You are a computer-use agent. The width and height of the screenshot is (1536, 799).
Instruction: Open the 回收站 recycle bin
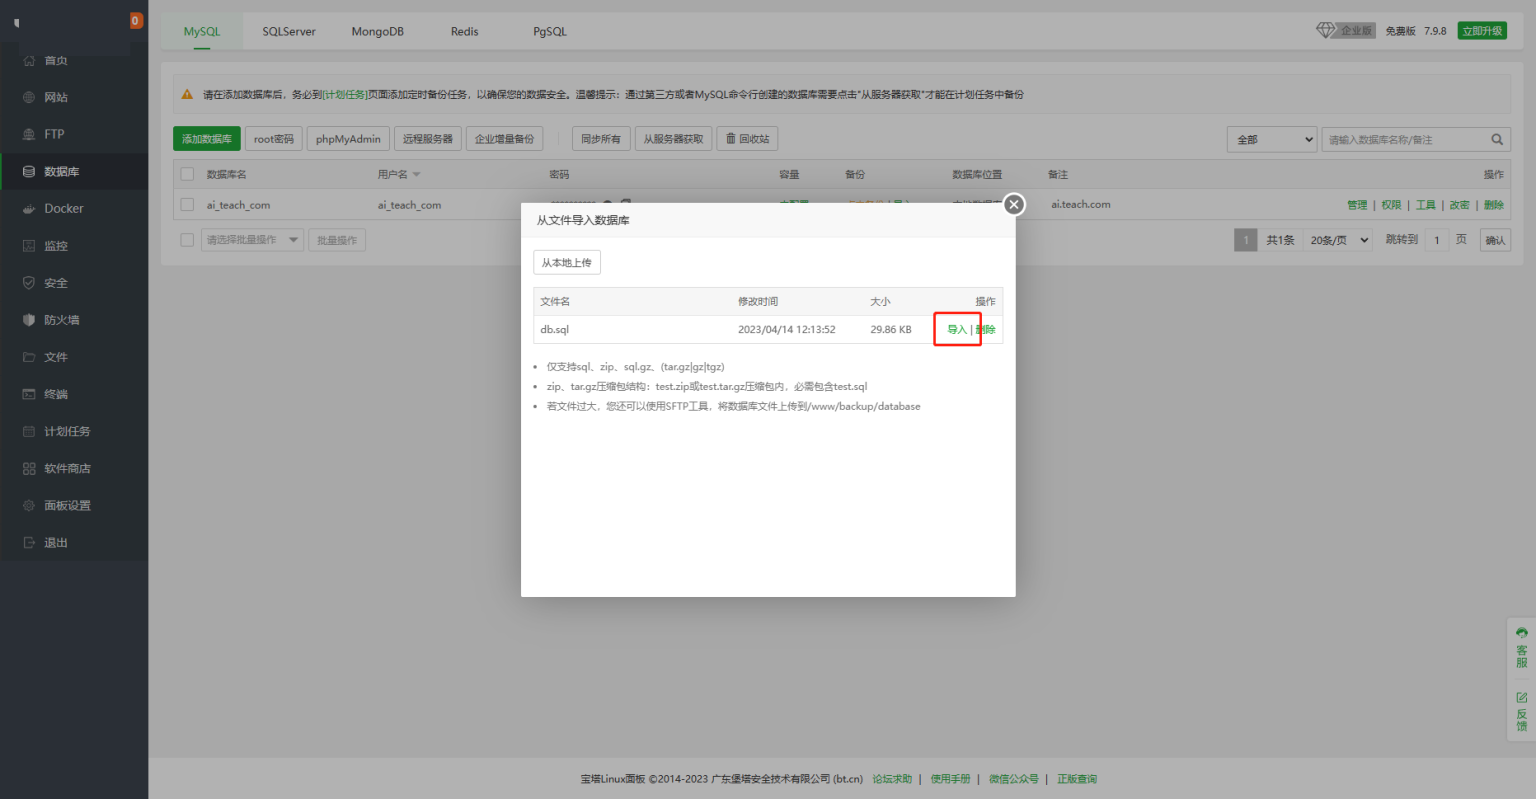tap(746, 138)
